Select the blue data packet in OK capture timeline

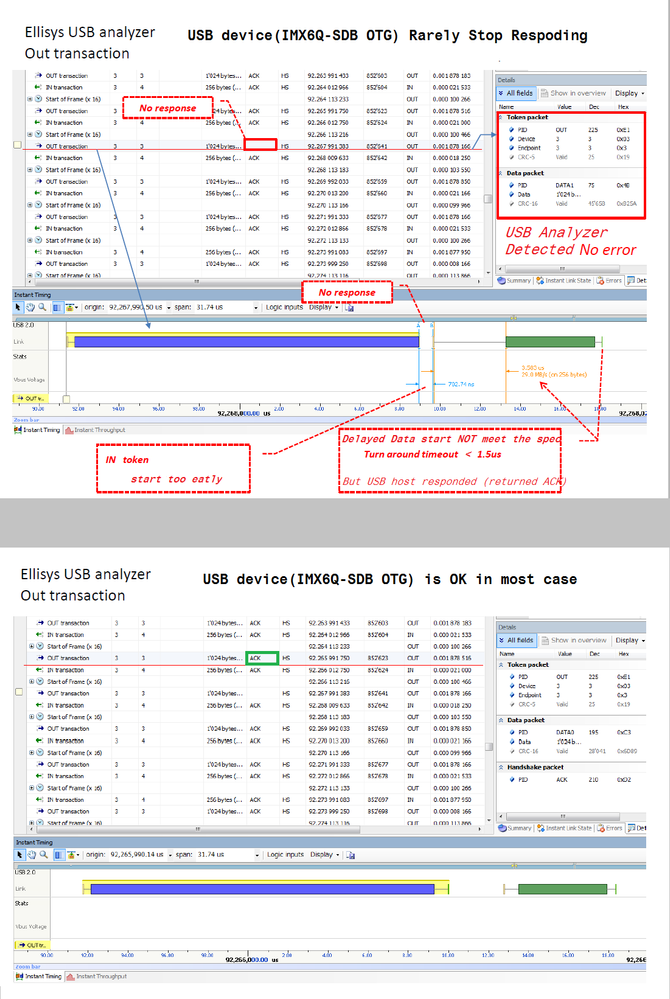click(x=262, y=889)
